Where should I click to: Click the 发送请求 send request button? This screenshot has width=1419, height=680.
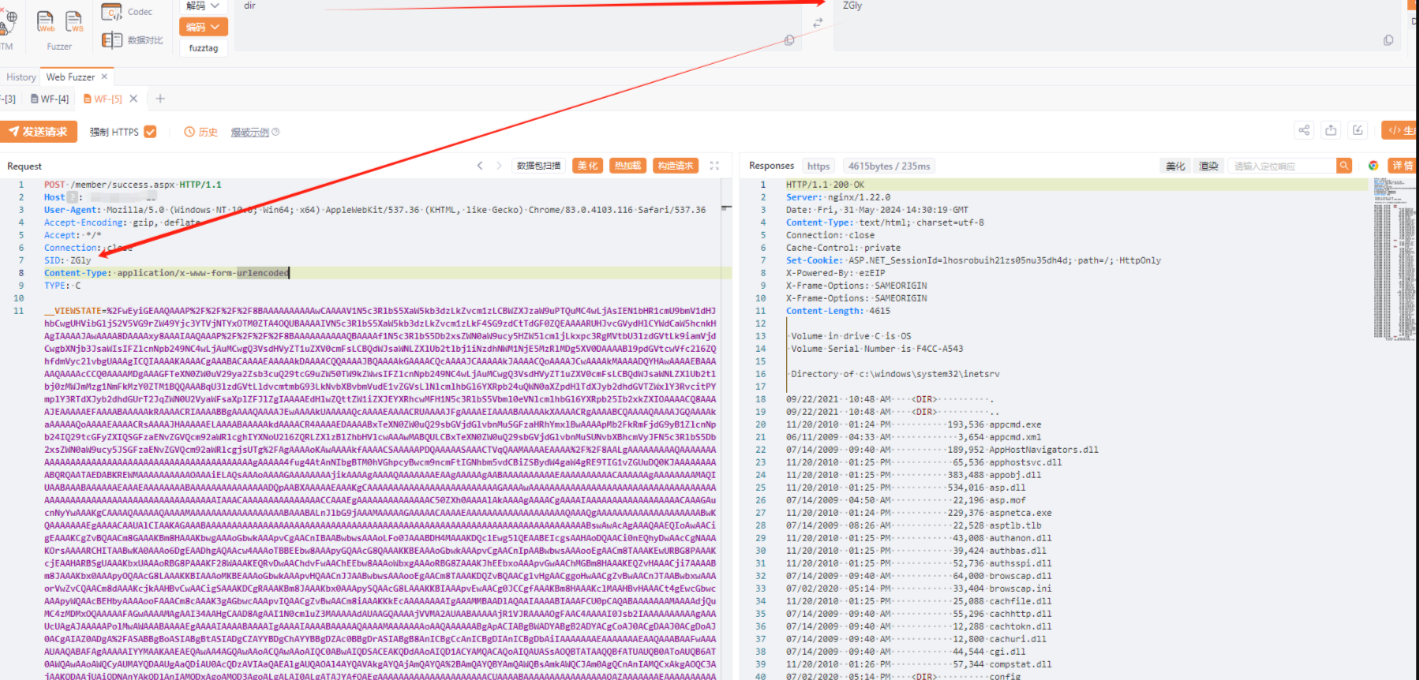point(38,132)
